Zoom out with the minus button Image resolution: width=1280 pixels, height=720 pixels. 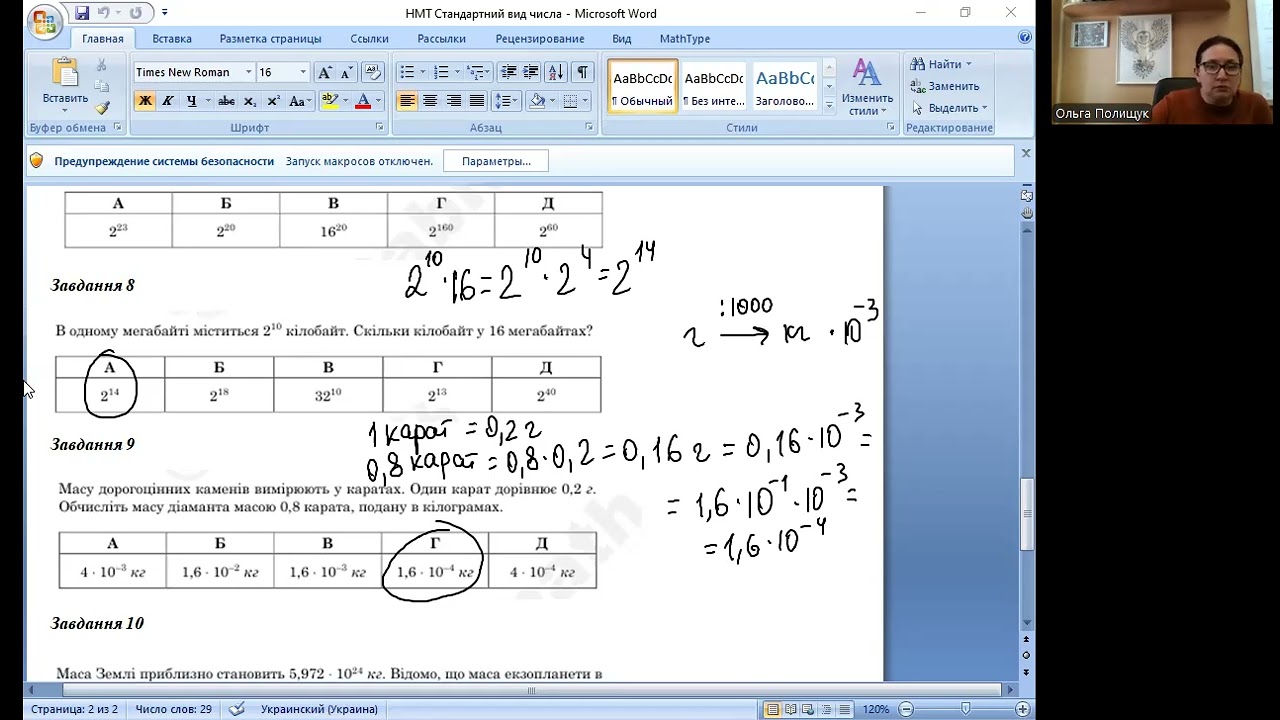[x=906, y=709]
